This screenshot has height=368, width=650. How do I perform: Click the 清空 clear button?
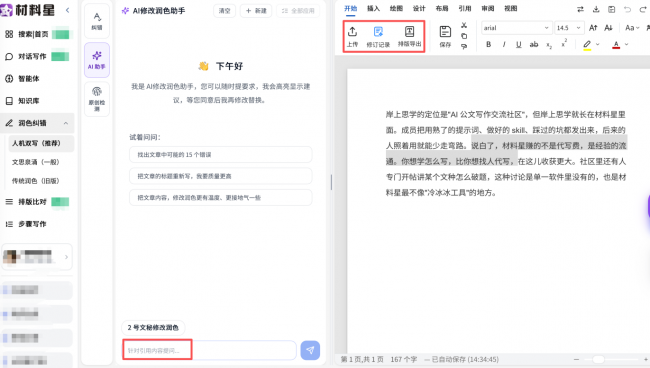click(225, 11)
